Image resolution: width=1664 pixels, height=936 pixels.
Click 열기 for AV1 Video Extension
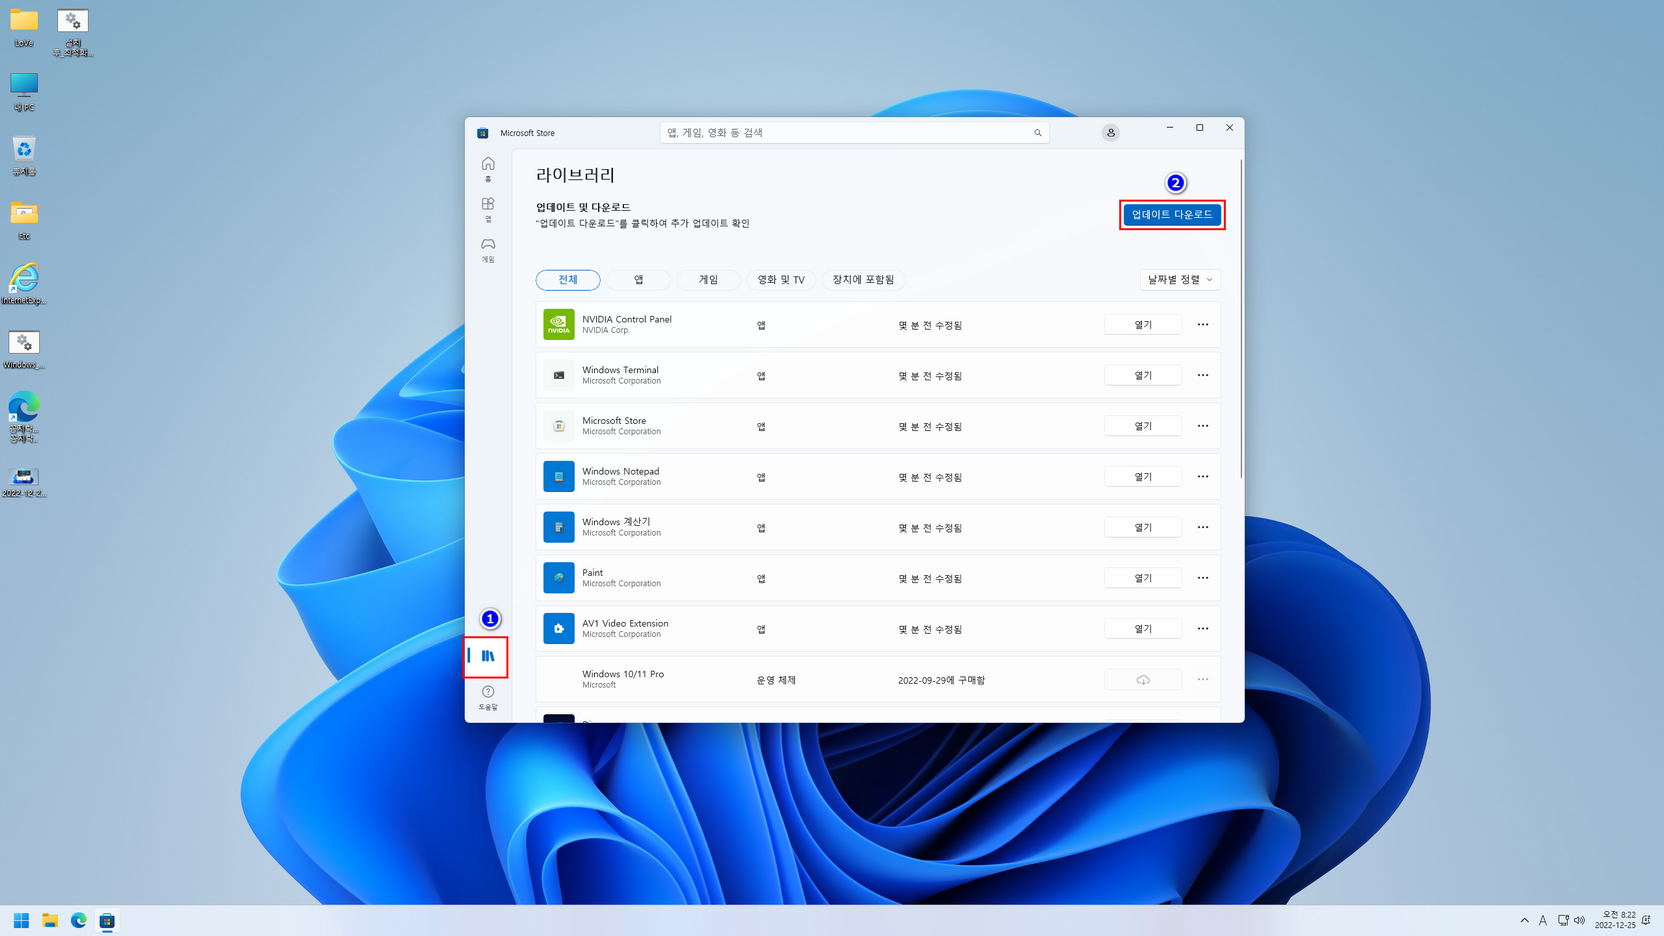tap(1143, 628)
